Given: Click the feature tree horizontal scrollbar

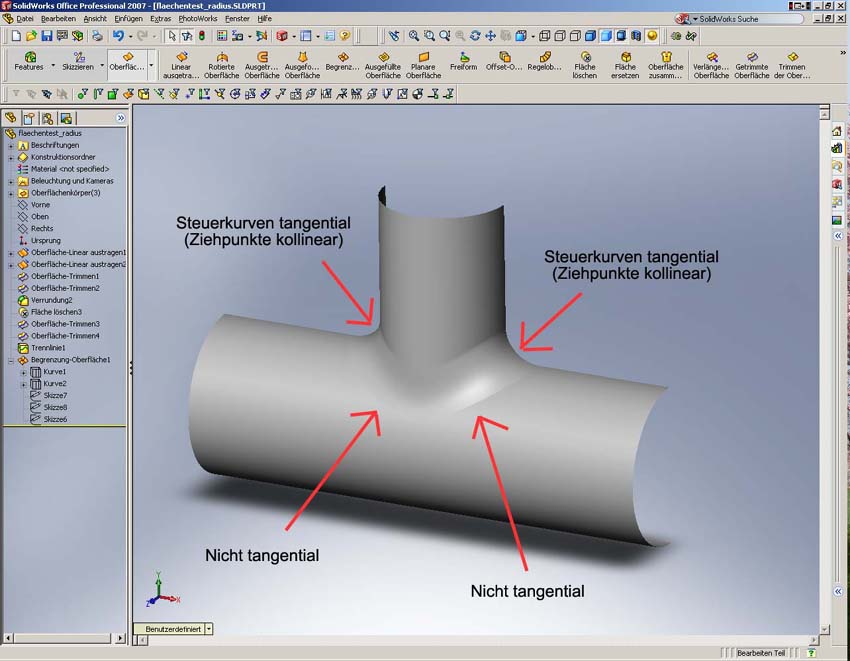Looking at the screenshot, I should 65,639.
